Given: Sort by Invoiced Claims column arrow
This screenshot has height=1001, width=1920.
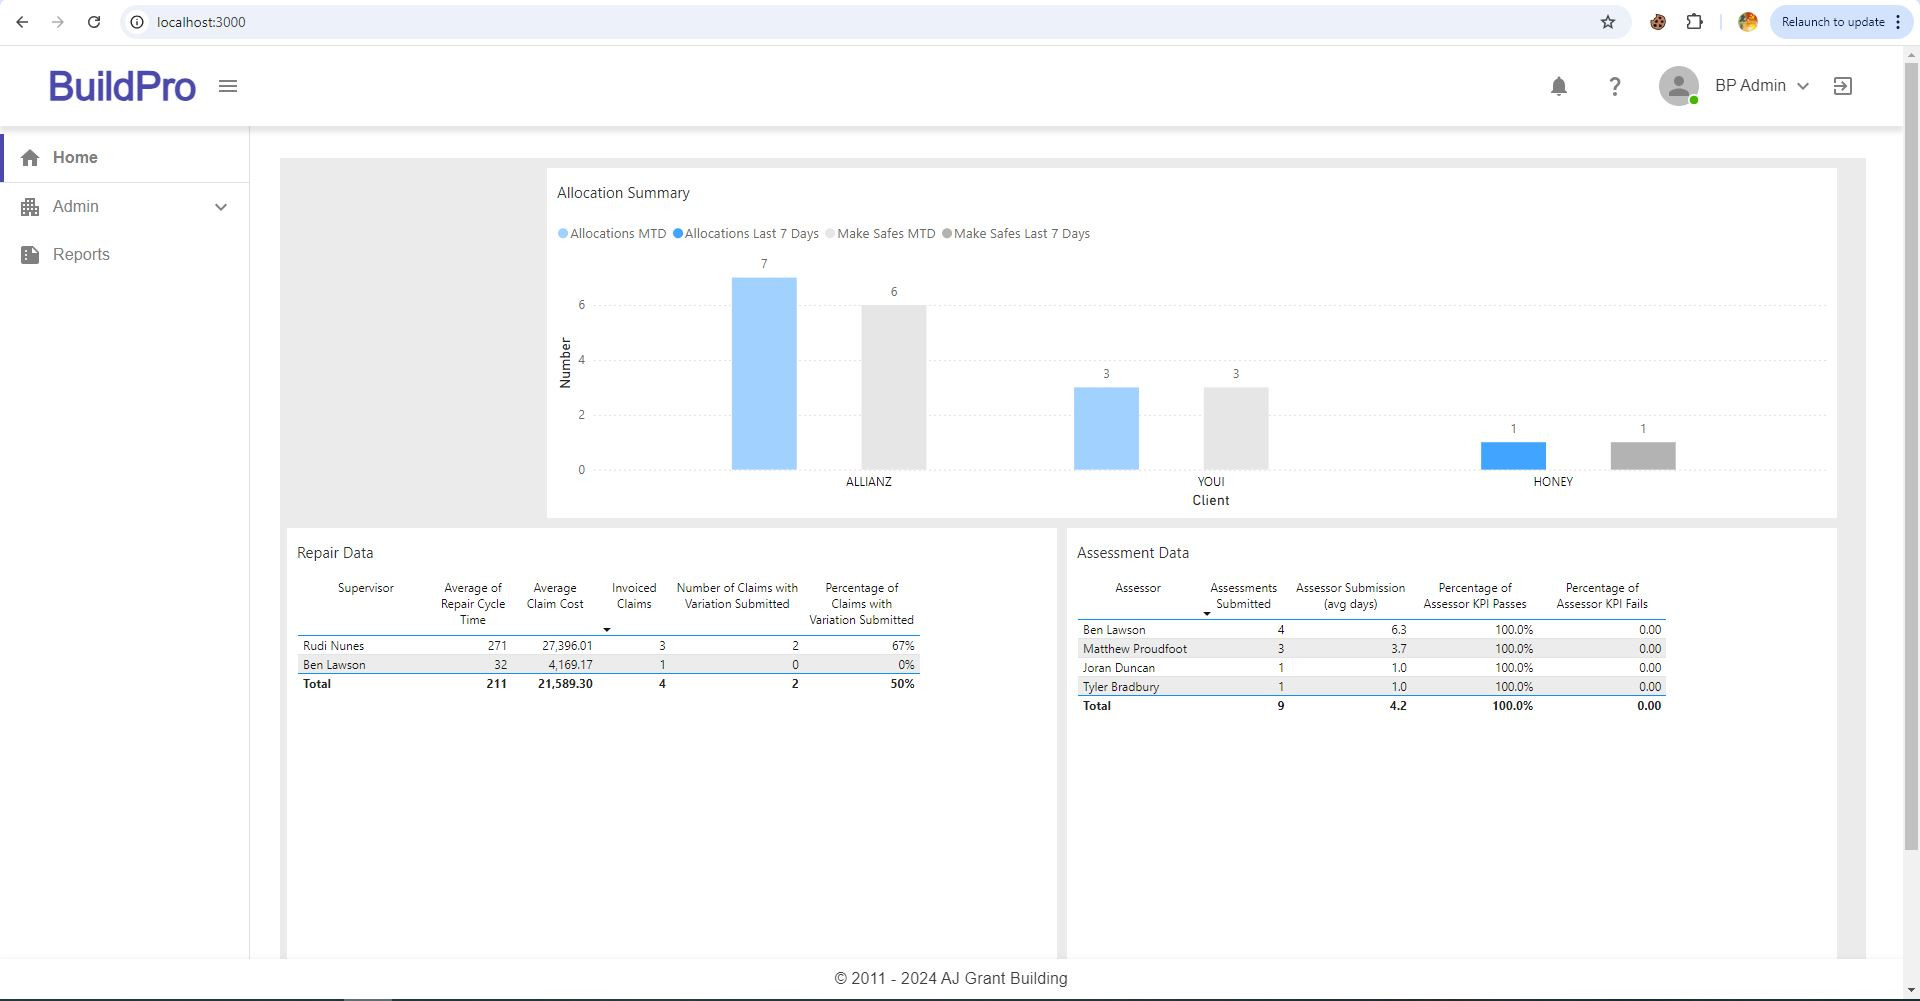Looking at the screenshot, I should (x=606, y=630).
